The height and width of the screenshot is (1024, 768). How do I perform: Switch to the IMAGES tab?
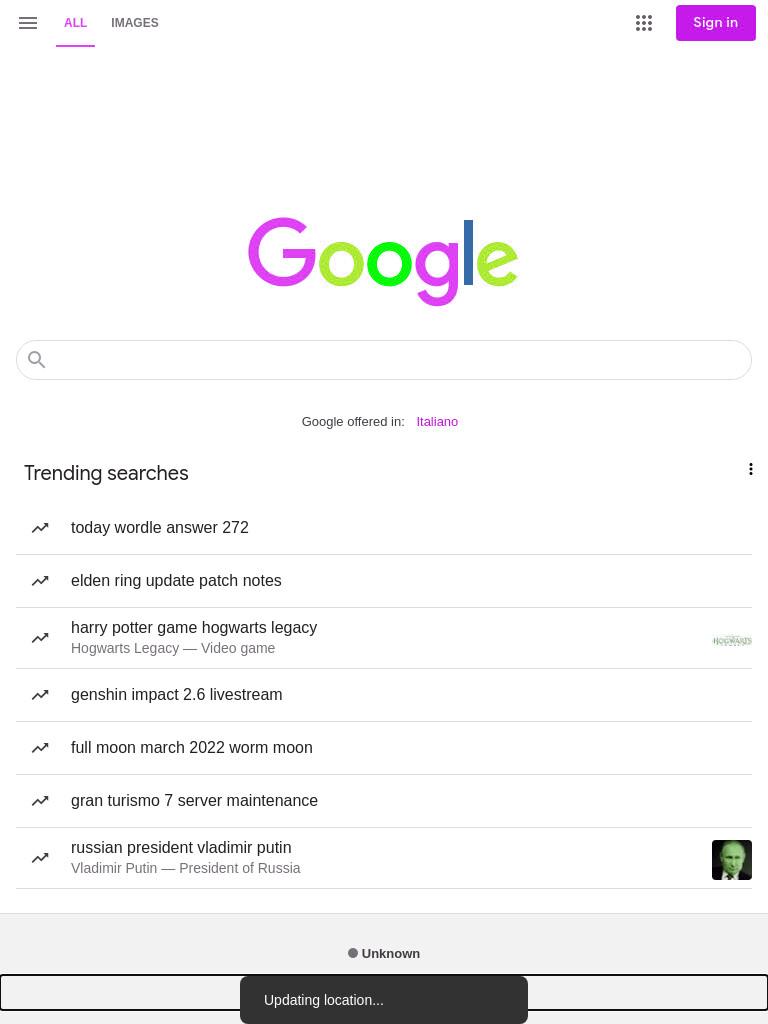click(x=135, y=23)
